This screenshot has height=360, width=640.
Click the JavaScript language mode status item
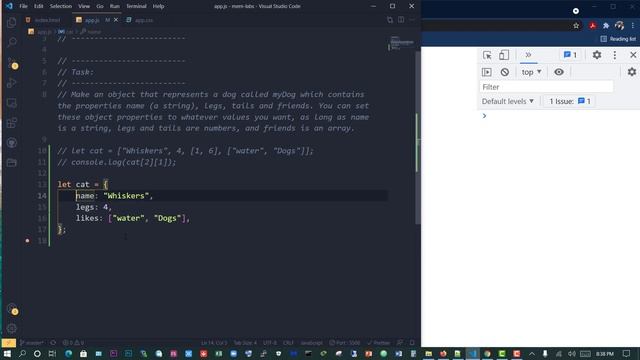pyautogui.click(x=311, y=343)
